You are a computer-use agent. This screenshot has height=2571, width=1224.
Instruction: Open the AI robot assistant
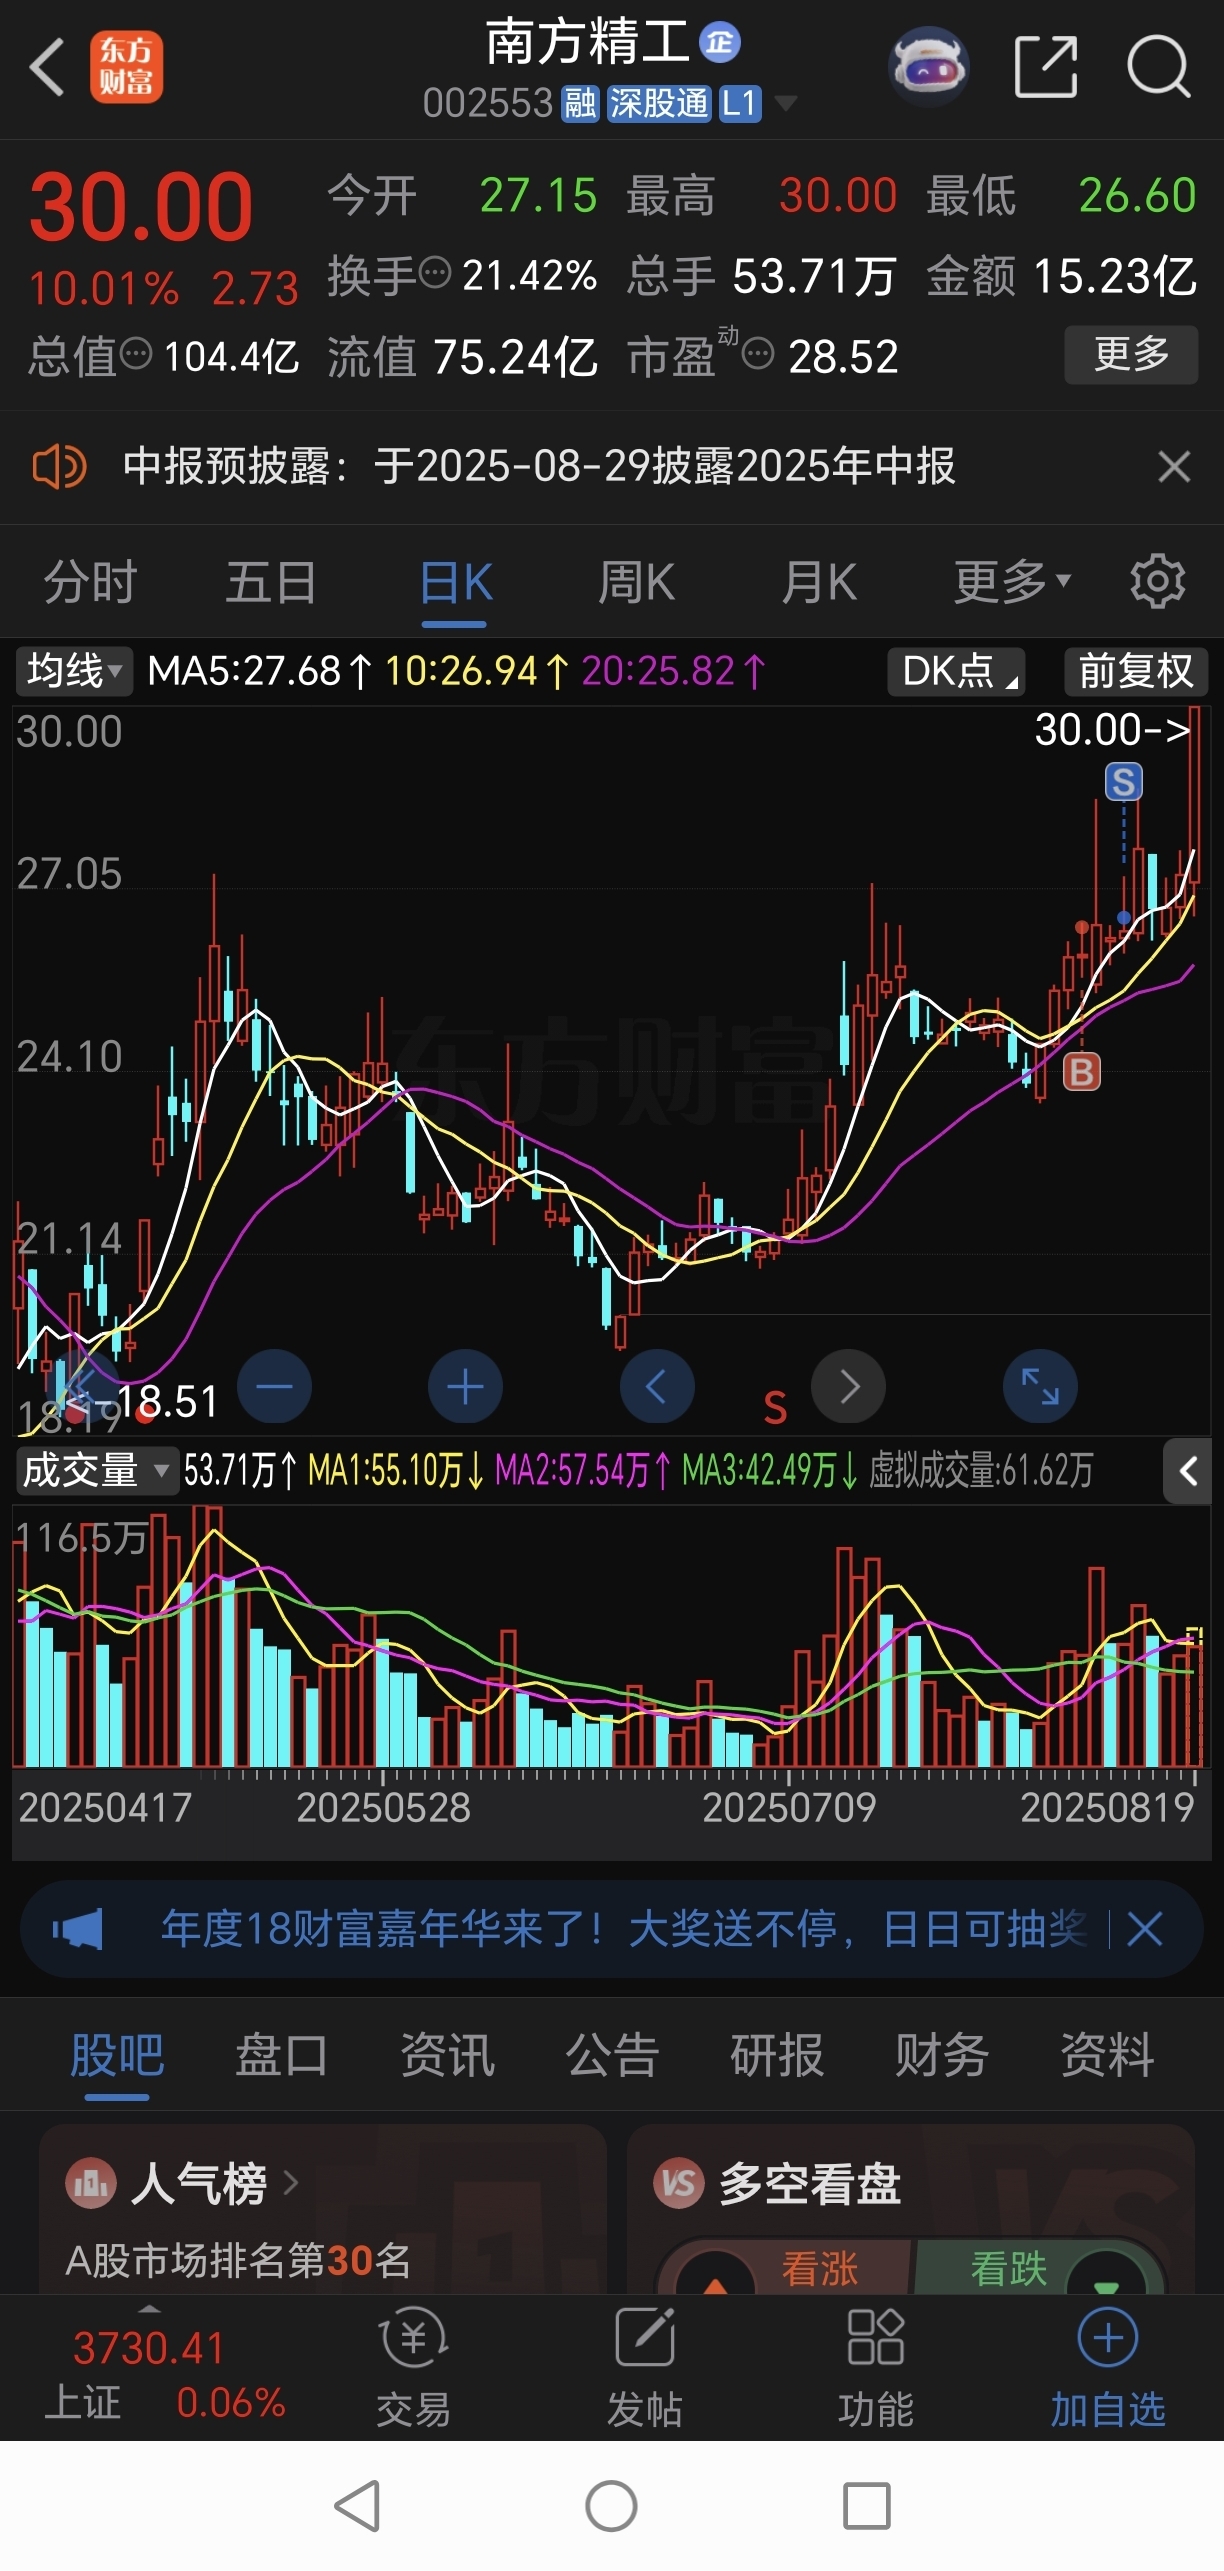point(928,67)
